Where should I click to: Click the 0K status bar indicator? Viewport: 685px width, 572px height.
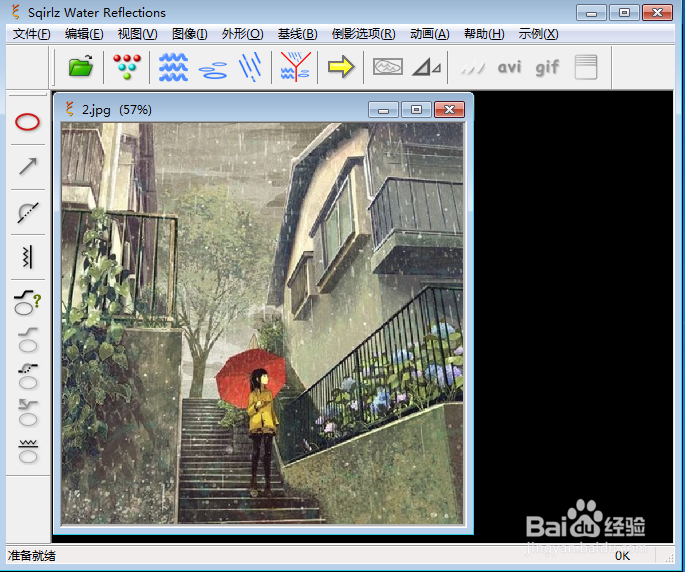pyautogui.click(x=622, y=556)
